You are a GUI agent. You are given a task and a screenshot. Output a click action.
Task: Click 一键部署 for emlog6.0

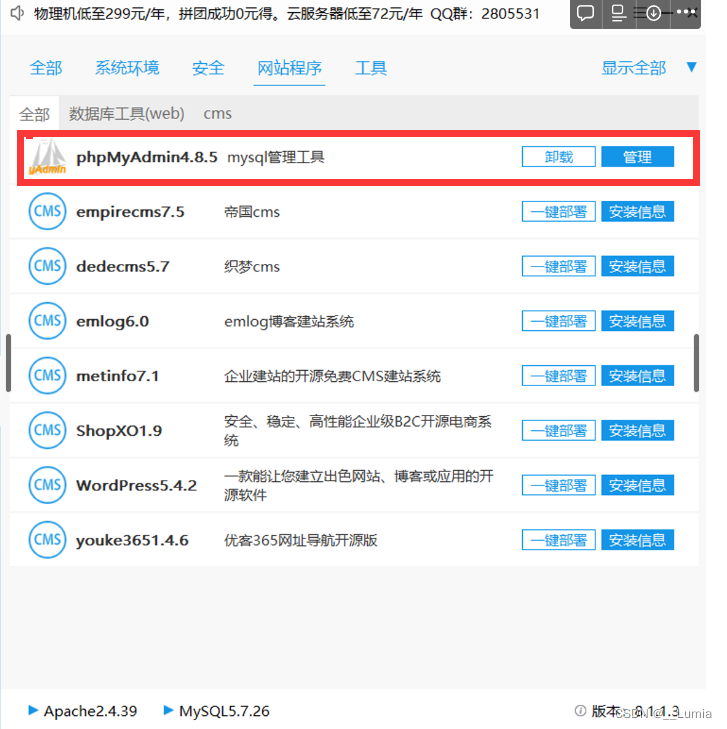559,321
